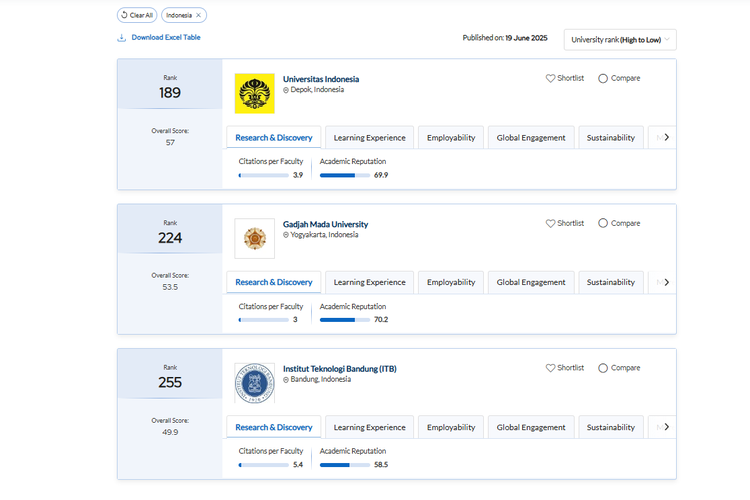Viewport: 750px width, 500px height.
Task: Open Employability tab for Gadjah Mada University
Action: coord(450,282)
